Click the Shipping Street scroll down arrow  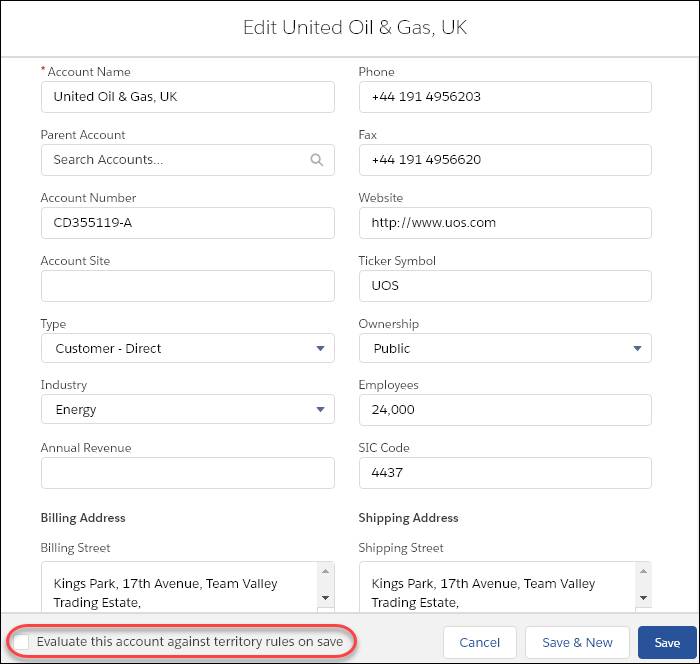[x=643, y=598]
